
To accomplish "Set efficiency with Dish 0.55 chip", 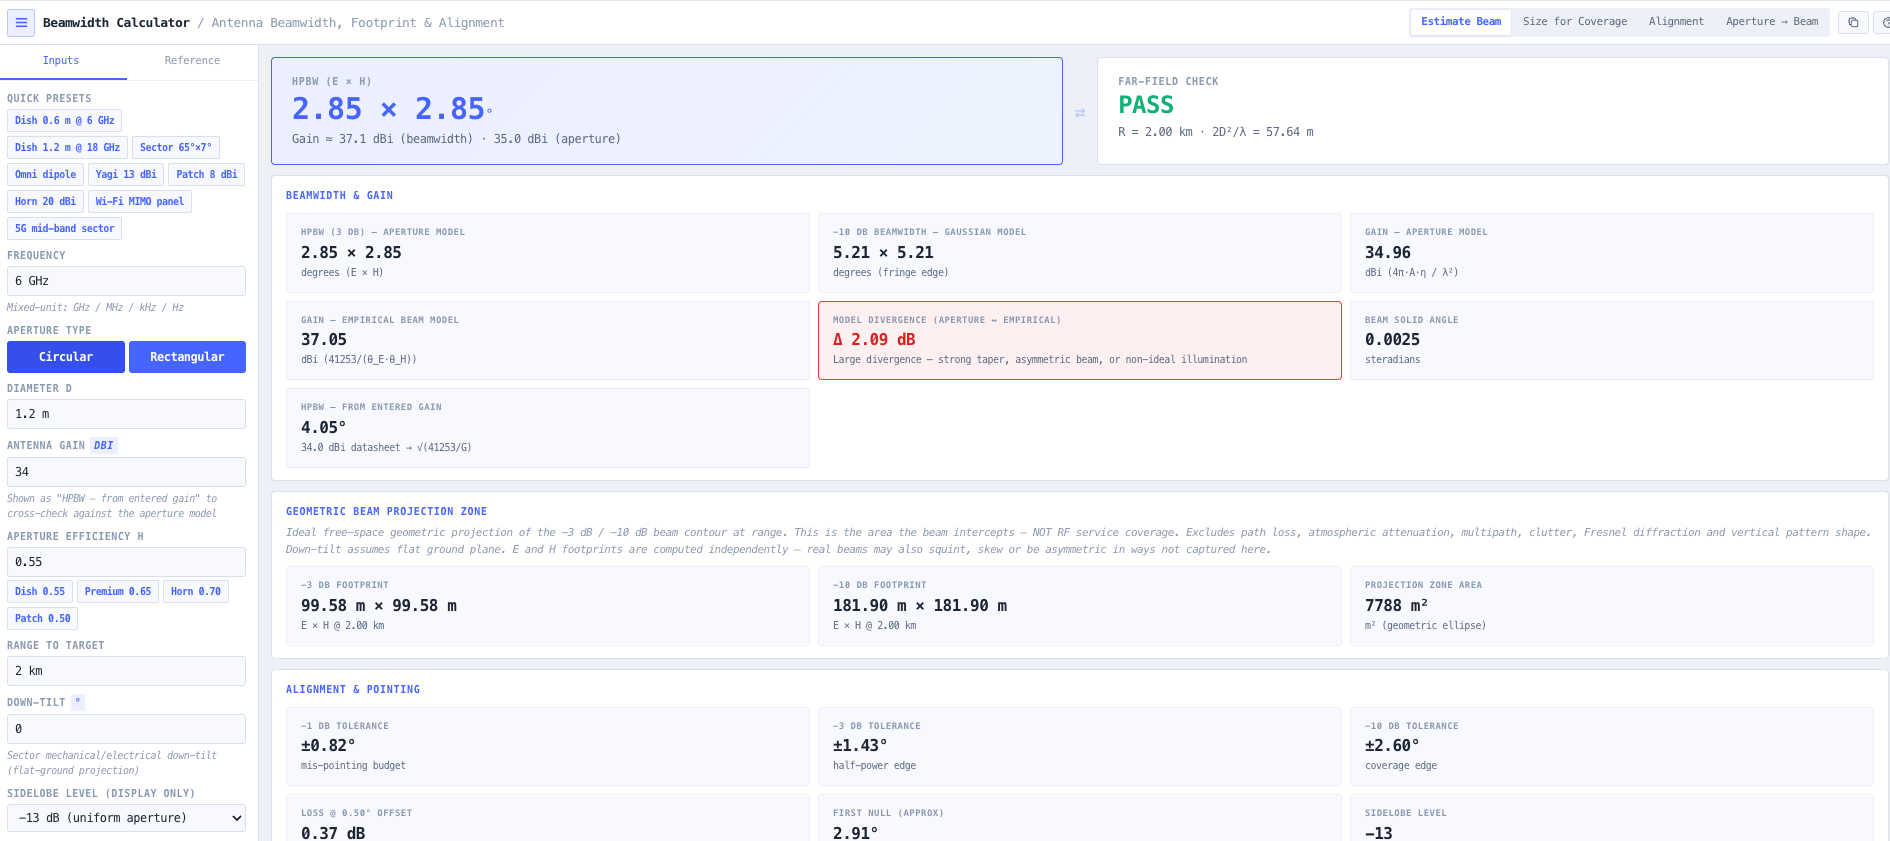I will pyautogui.click(x=40, y=592).
